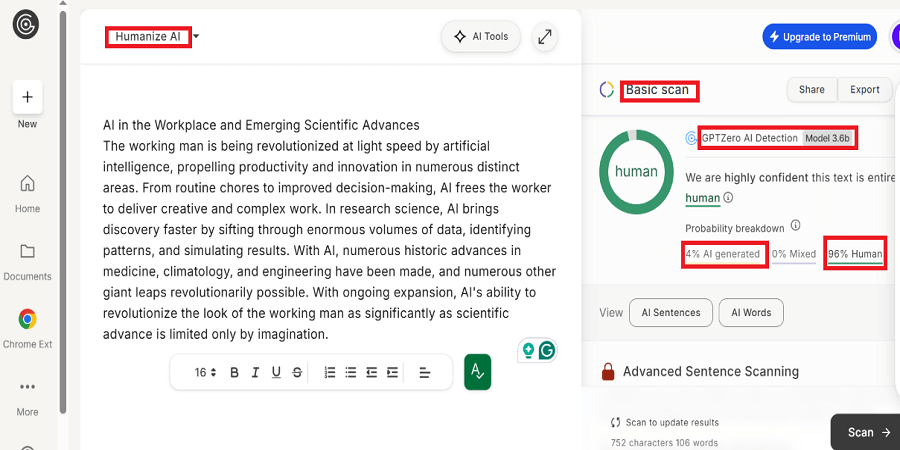900x450 pixels.
Task: Click the Model 3.6b badge
Action: pyautogui.click(x=827, y=138)
